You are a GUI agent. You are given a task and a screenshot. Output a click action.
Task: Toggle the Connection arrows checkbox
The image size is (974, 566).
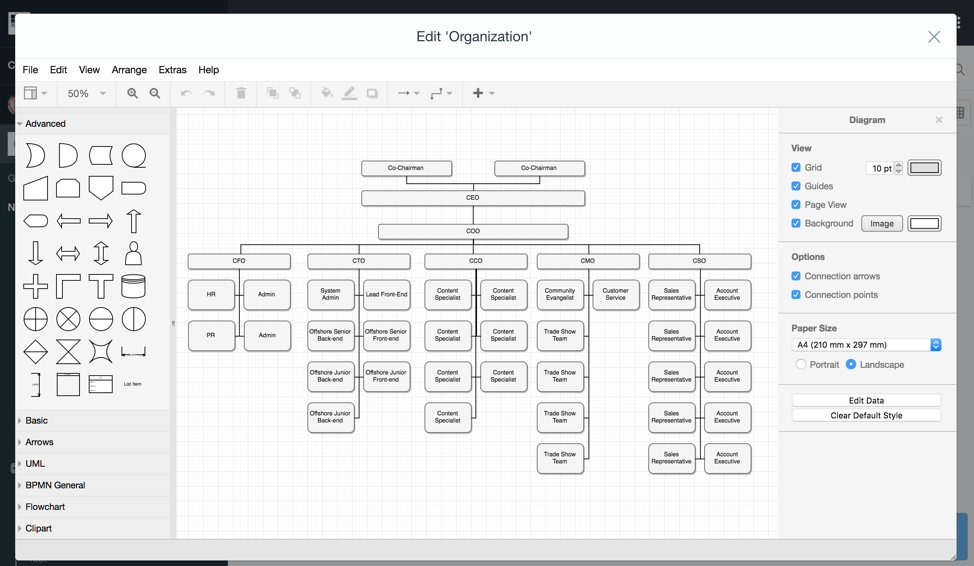pos(796,276)
